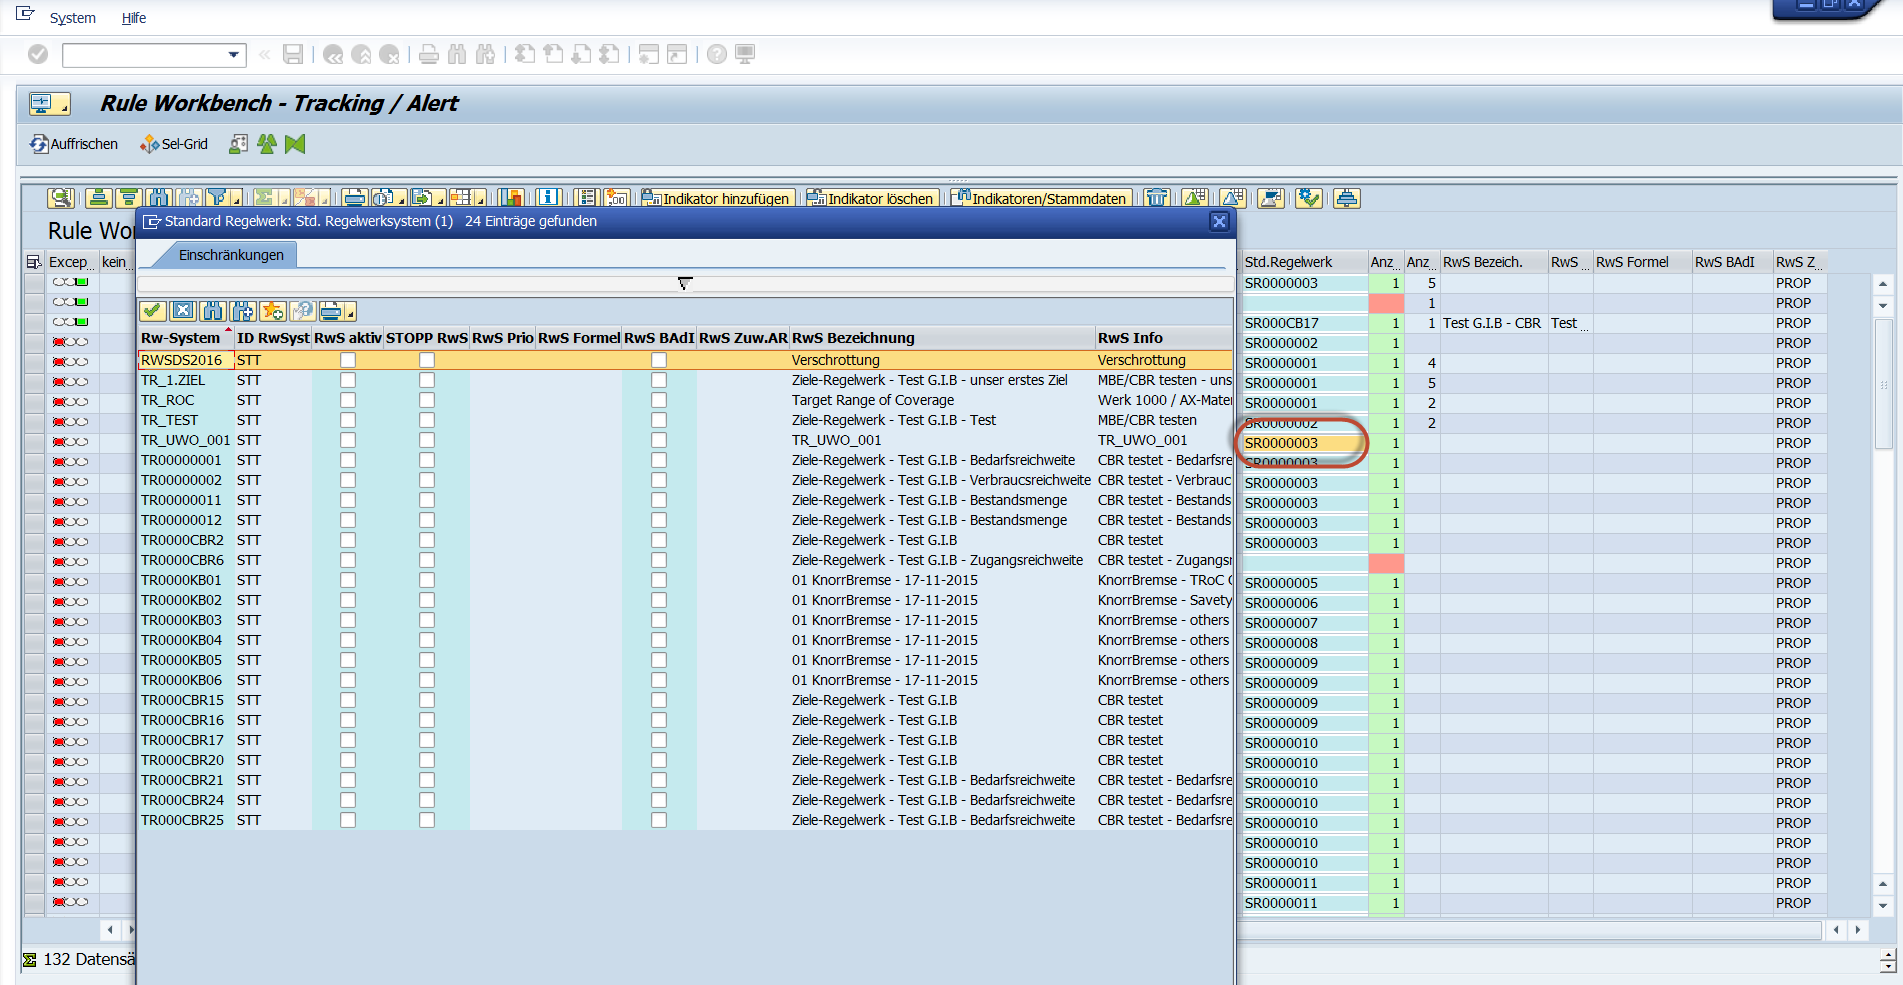
Task: Open the print icon dropdown in dialog toolbar
Action: click(x=350, y=315)
